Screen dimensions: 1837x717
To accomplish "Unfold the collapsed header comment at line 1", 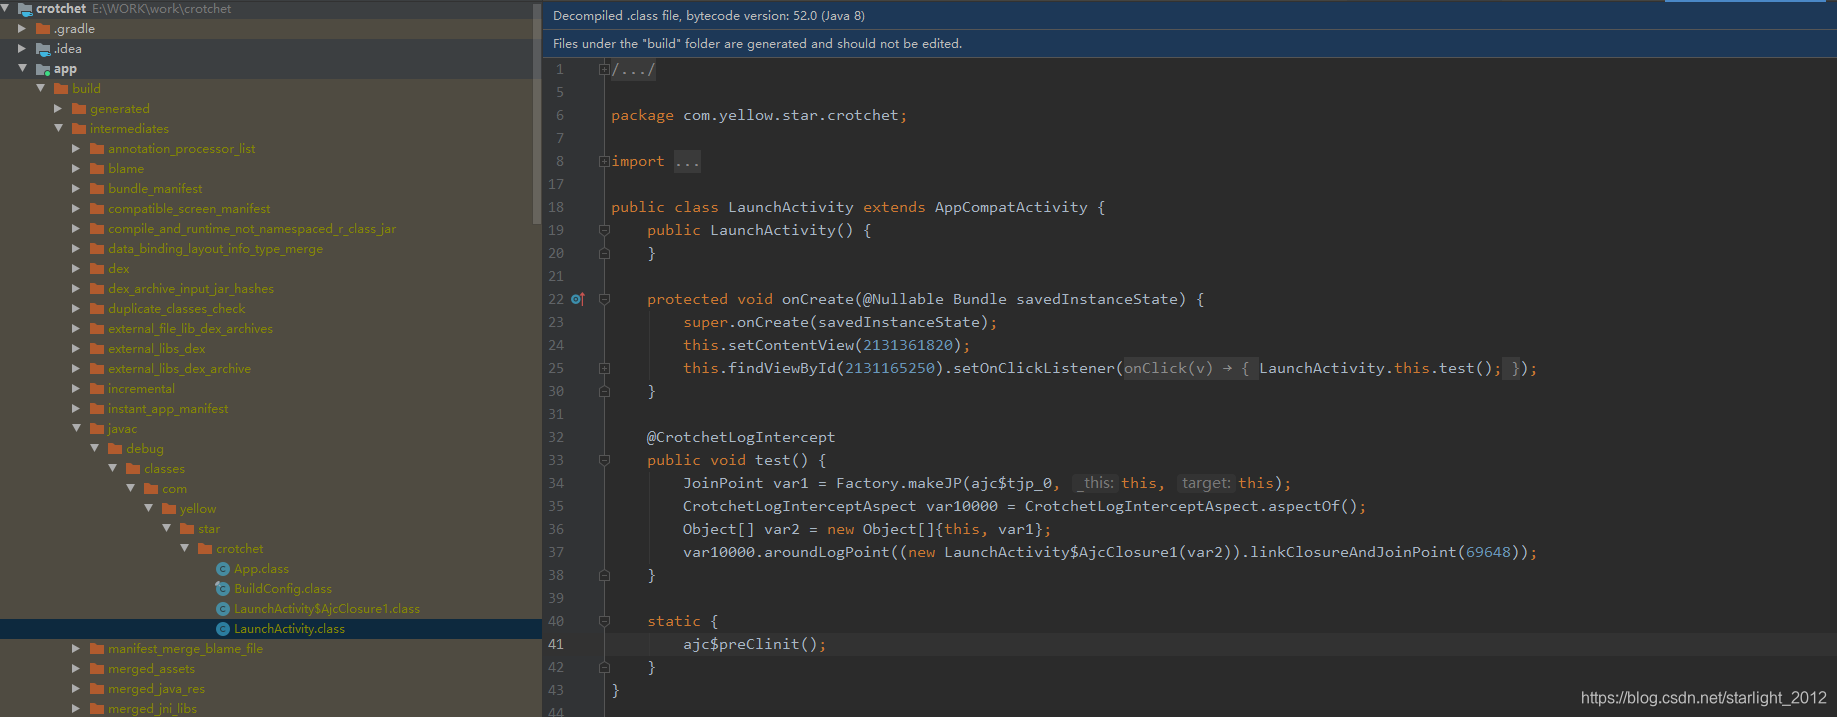I will point(604,69).
